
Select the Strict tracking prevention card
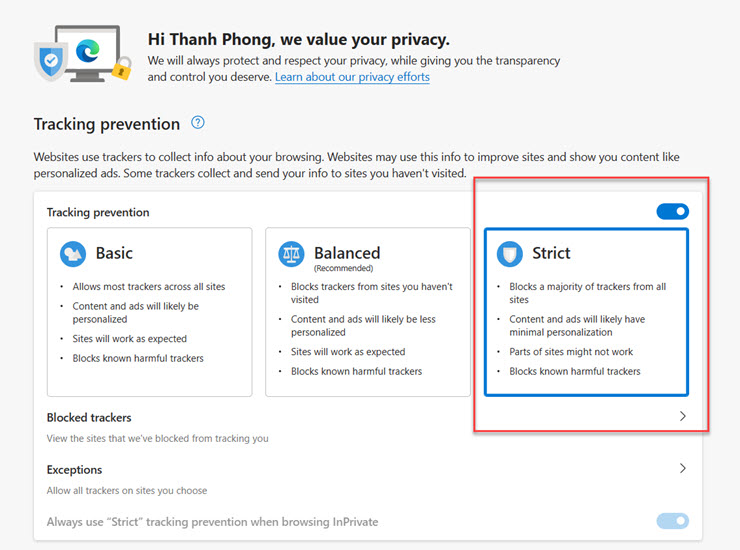586,312
